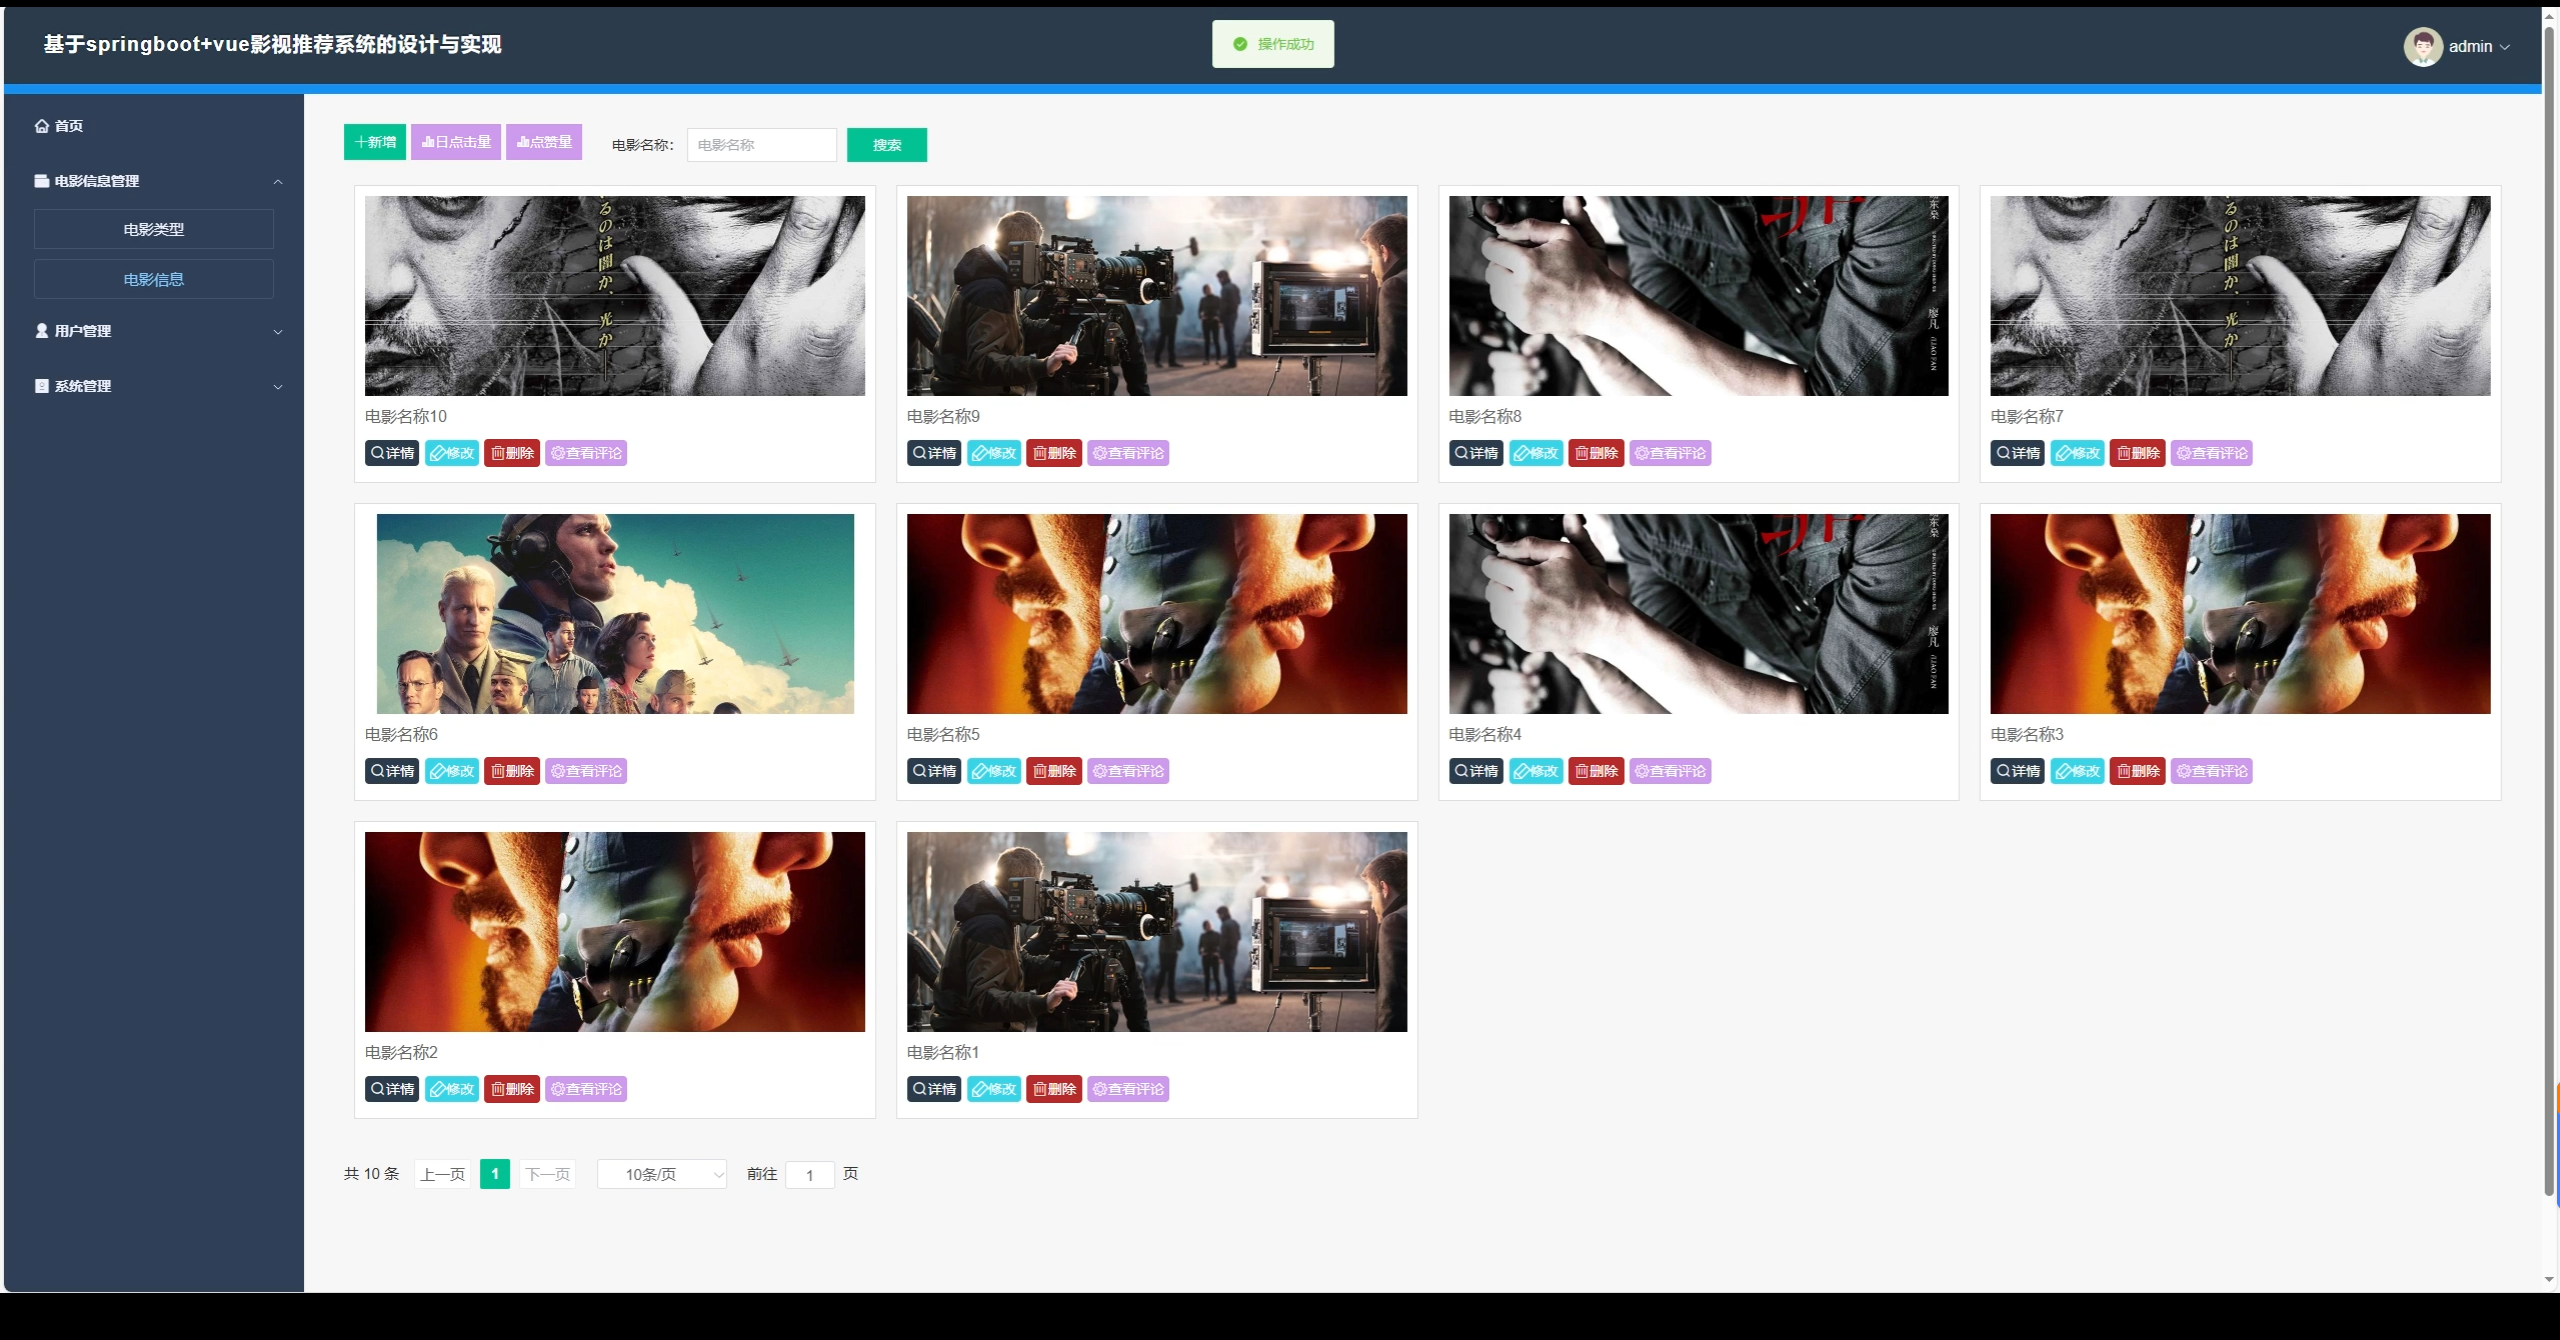Delete 电影名称2 via the 删除 button

click(512, 1089)
